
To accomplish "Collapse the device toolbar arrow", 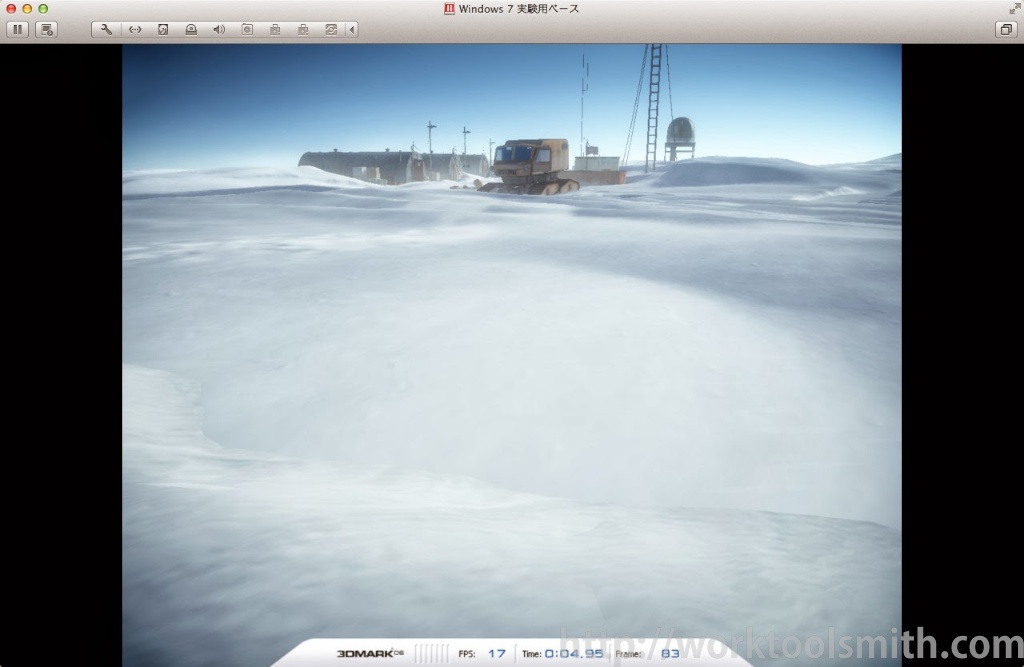I will tap(352, 29).
